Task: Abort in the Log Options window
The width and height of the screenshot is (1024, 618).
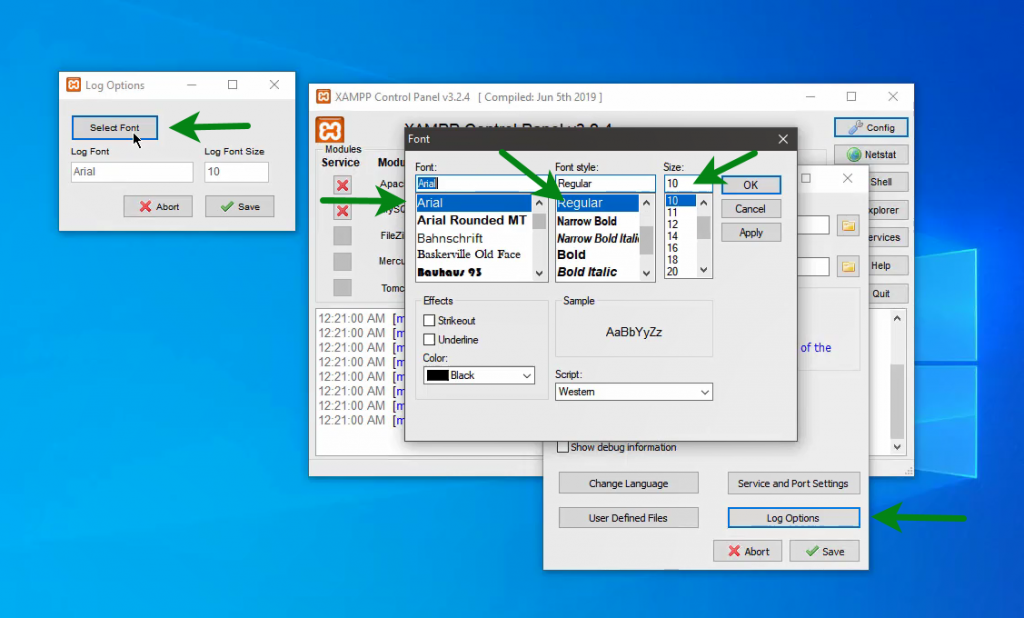Action: 158,206
